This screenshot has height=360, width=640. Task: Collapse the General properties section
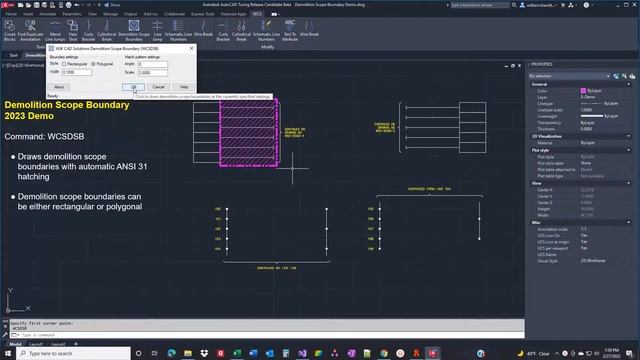(x=628, y=84)
